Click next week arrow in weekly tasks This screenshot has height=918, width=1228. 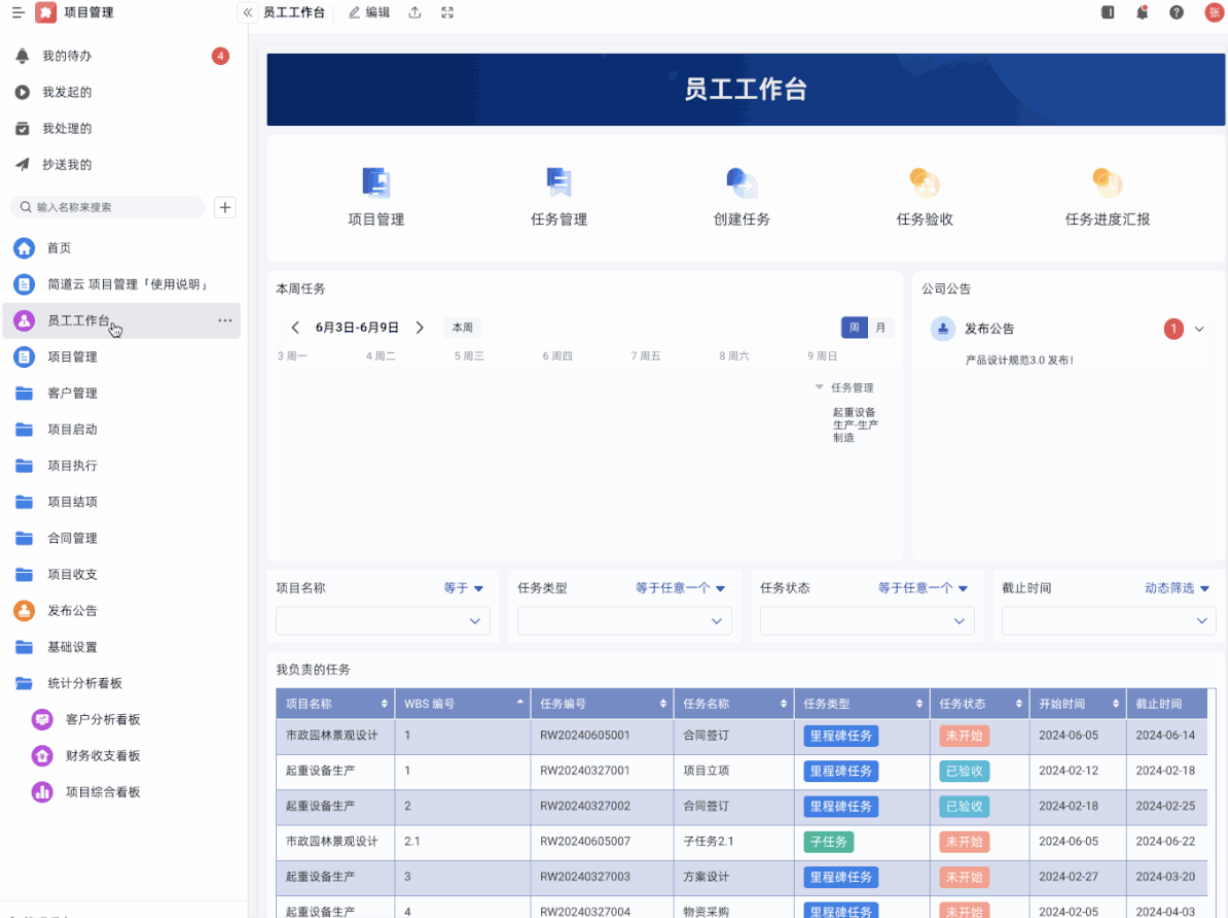pos(420,327)
